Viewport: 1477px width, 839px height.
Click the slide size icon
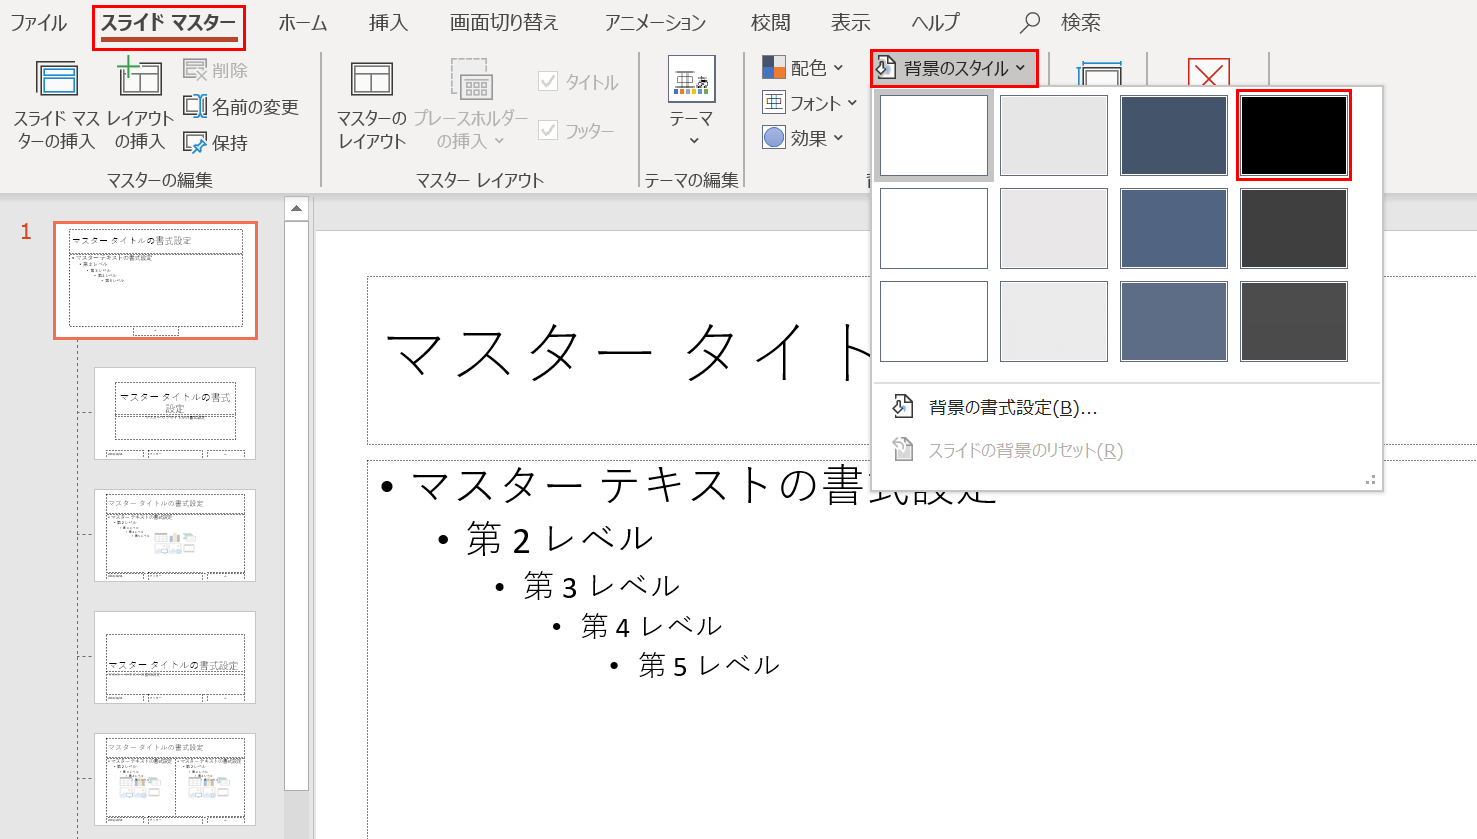coord(1099,76)
